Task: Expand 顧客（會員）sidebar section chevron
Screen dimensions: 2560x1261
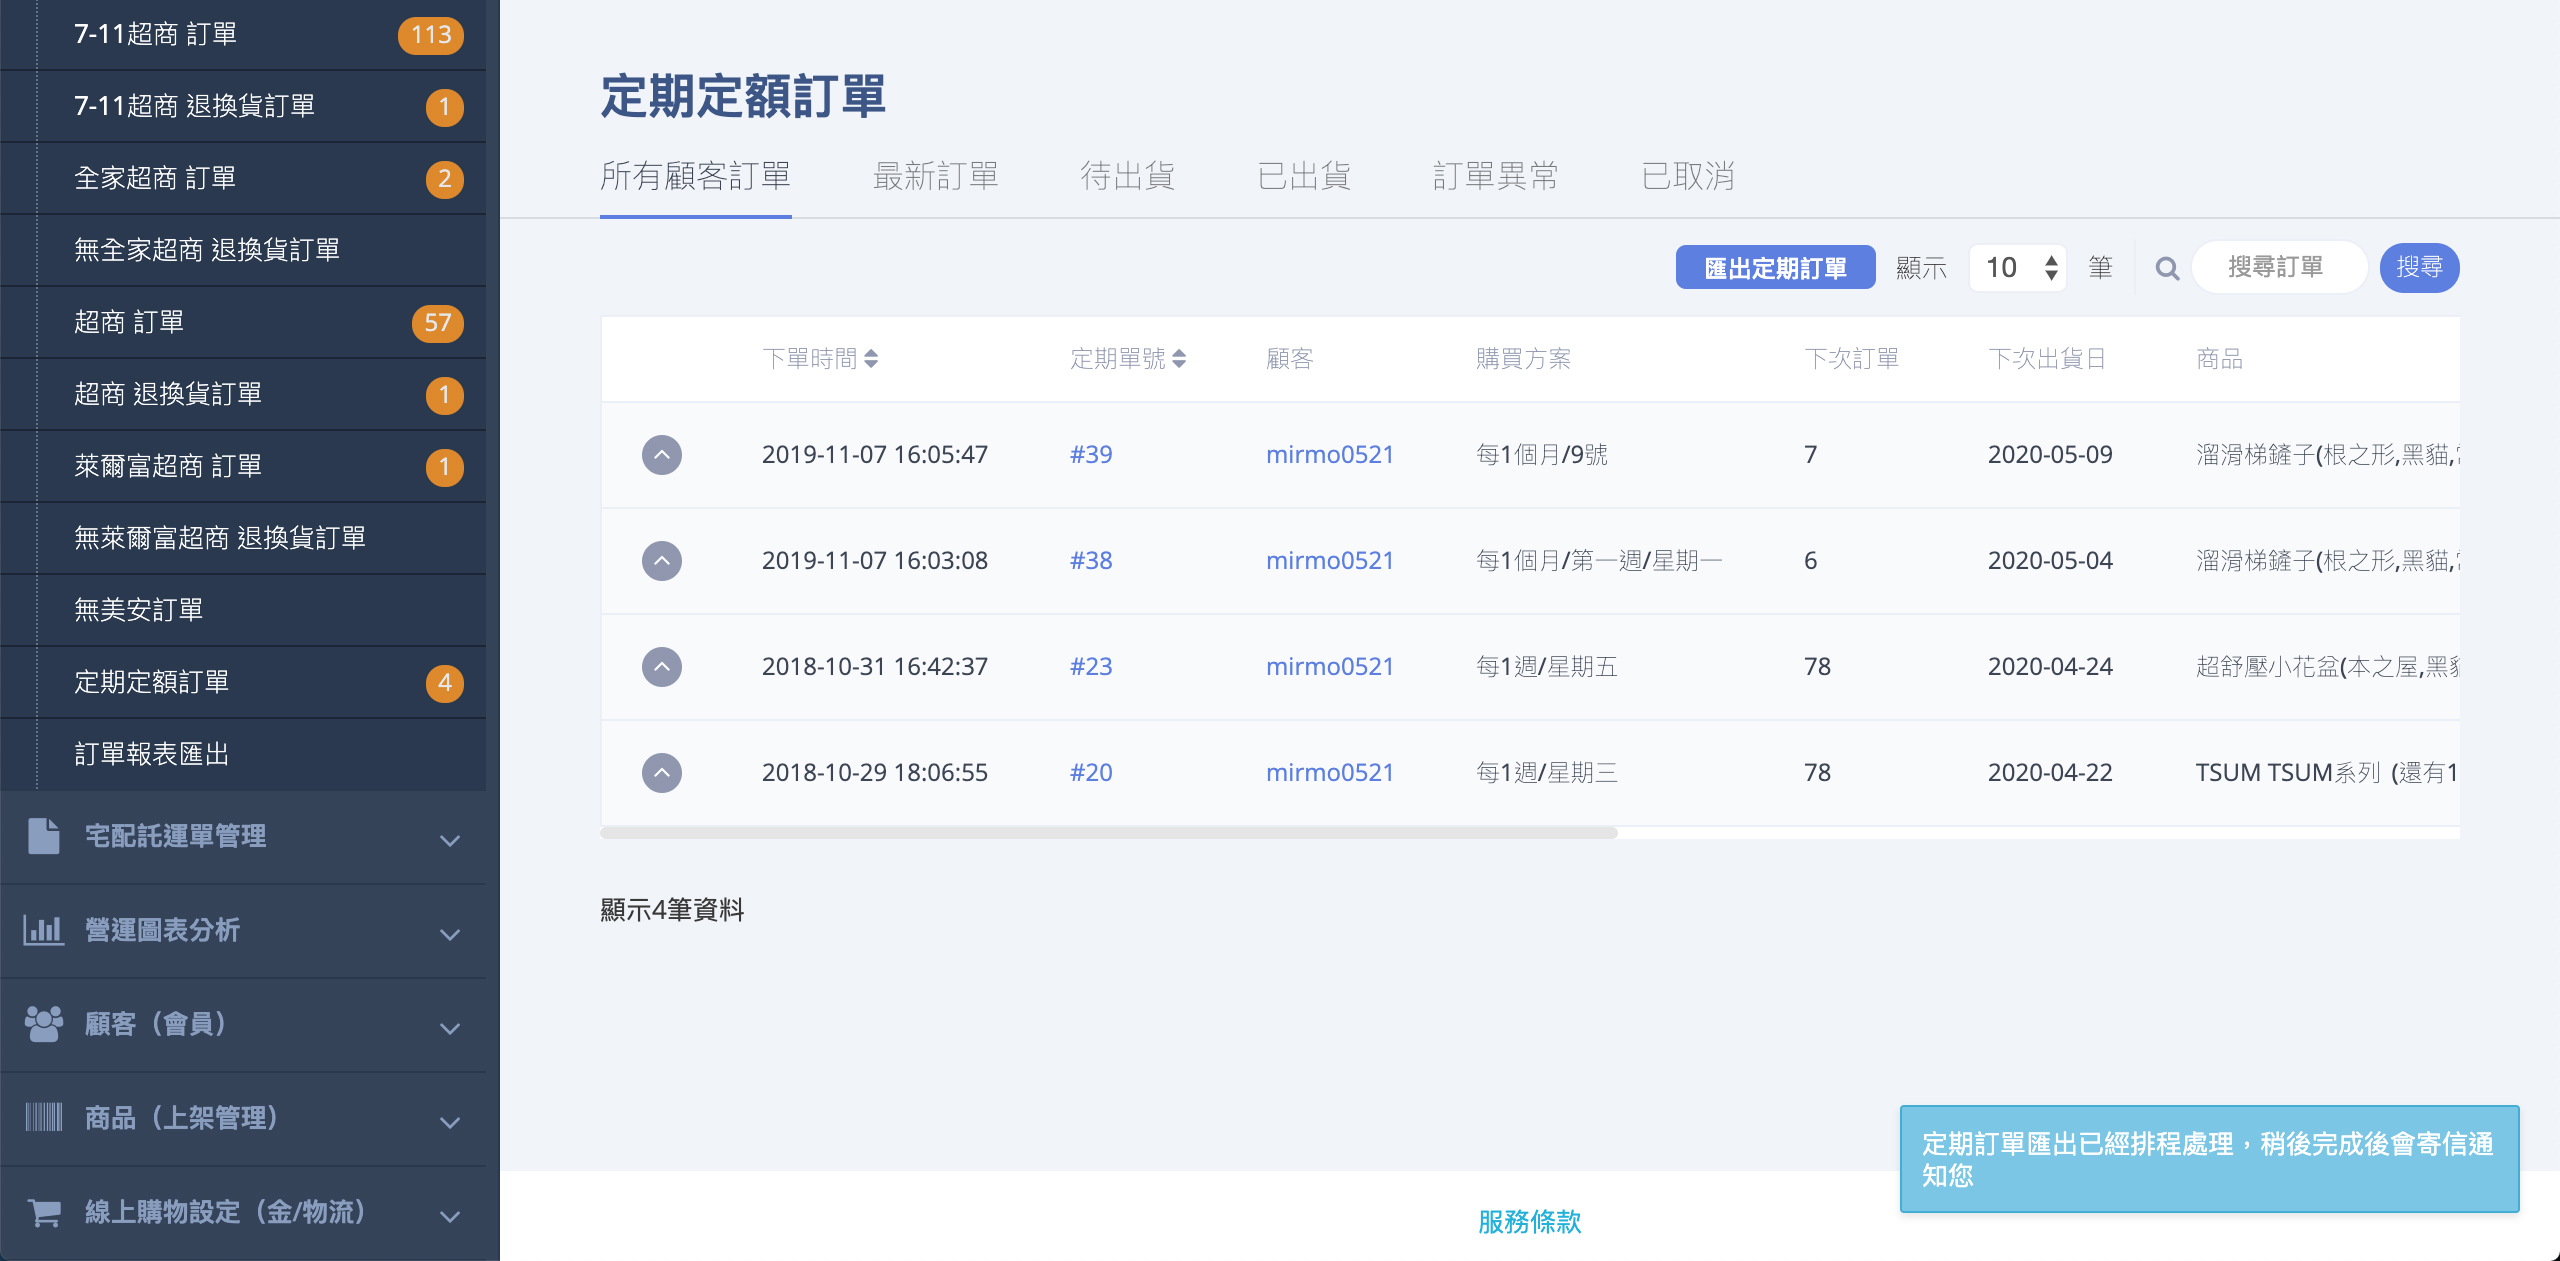Action: (450, 1029)
